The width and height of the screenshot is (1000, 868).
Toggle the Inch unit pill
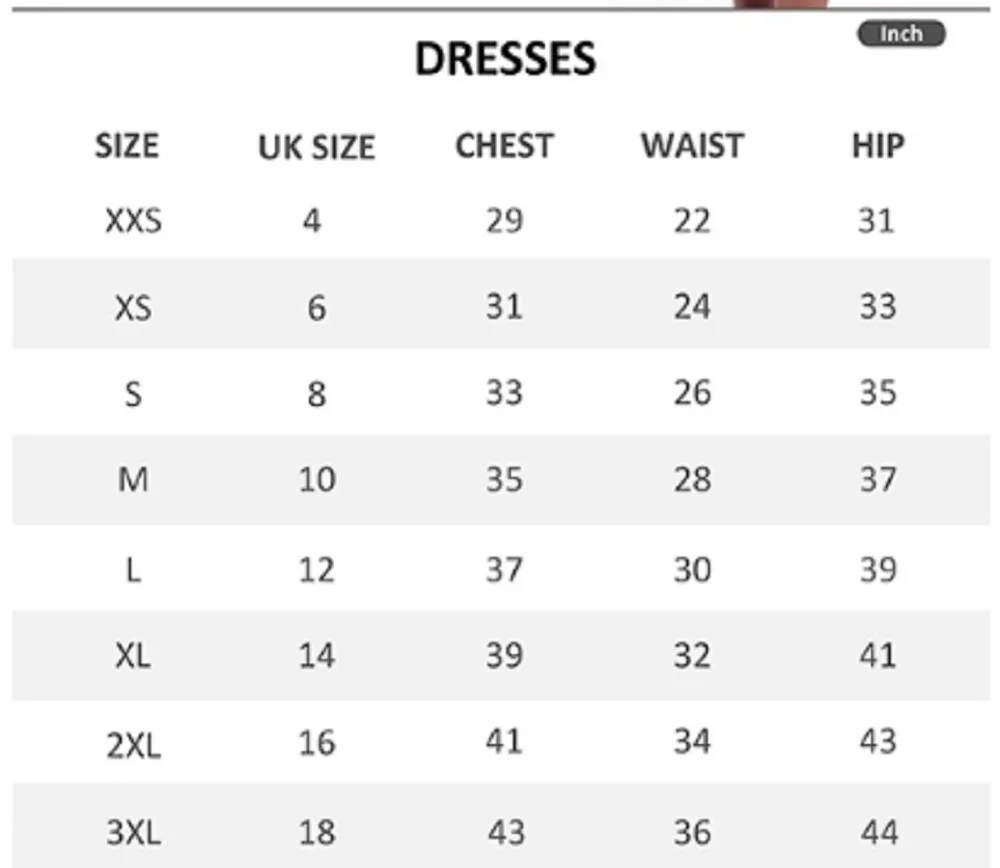(x=901, y=34)
